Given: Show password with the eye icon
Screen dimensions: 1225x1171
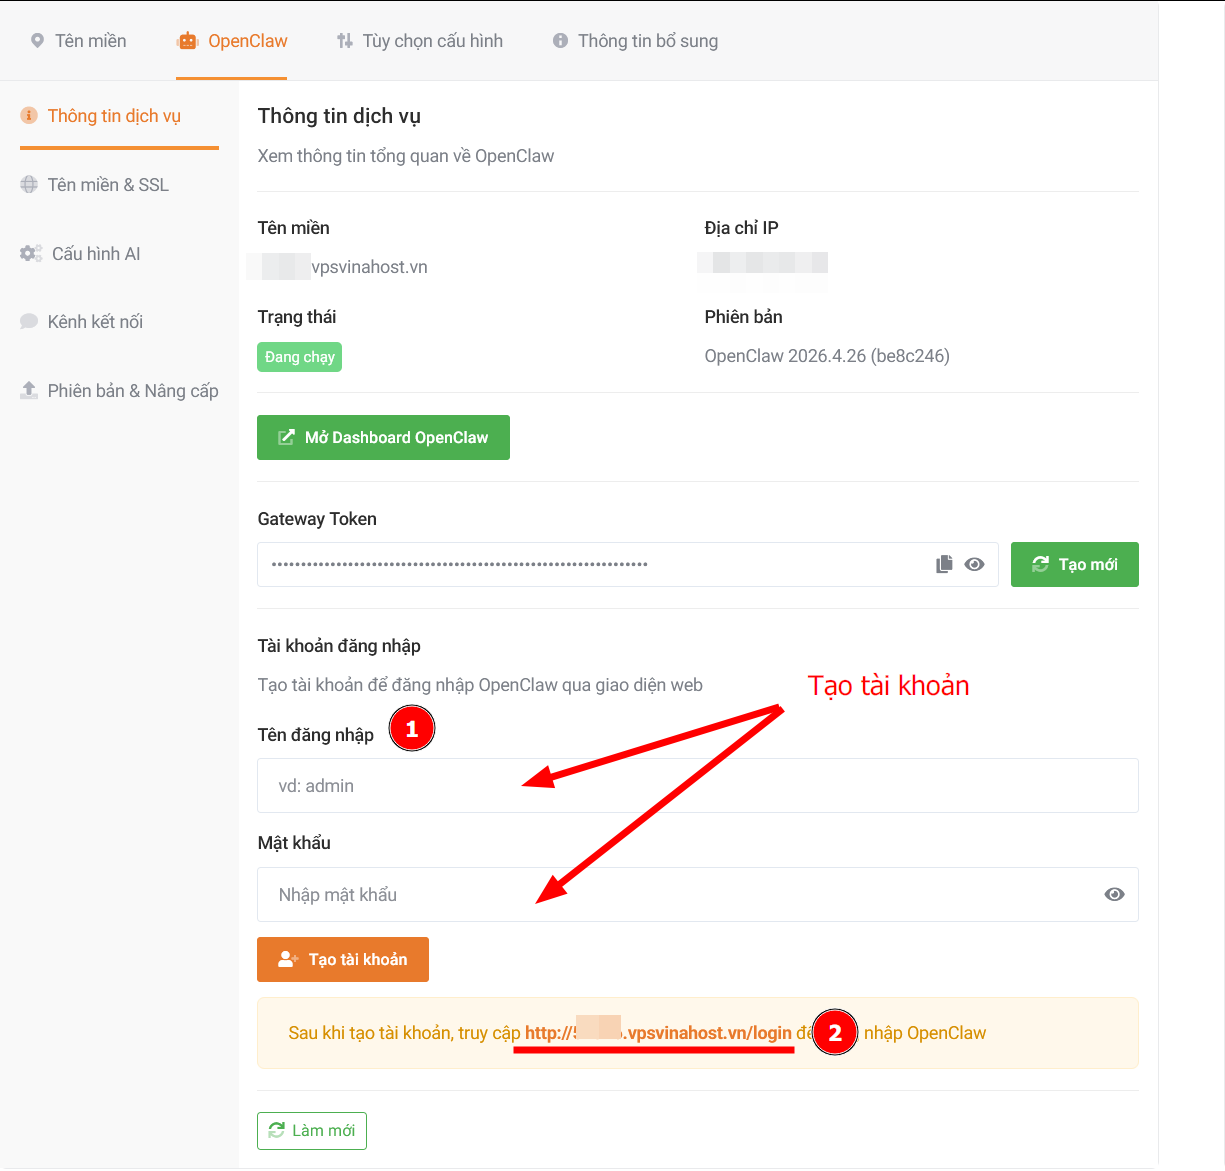Looking at the screenshot, I should (x=1114, y=894).
